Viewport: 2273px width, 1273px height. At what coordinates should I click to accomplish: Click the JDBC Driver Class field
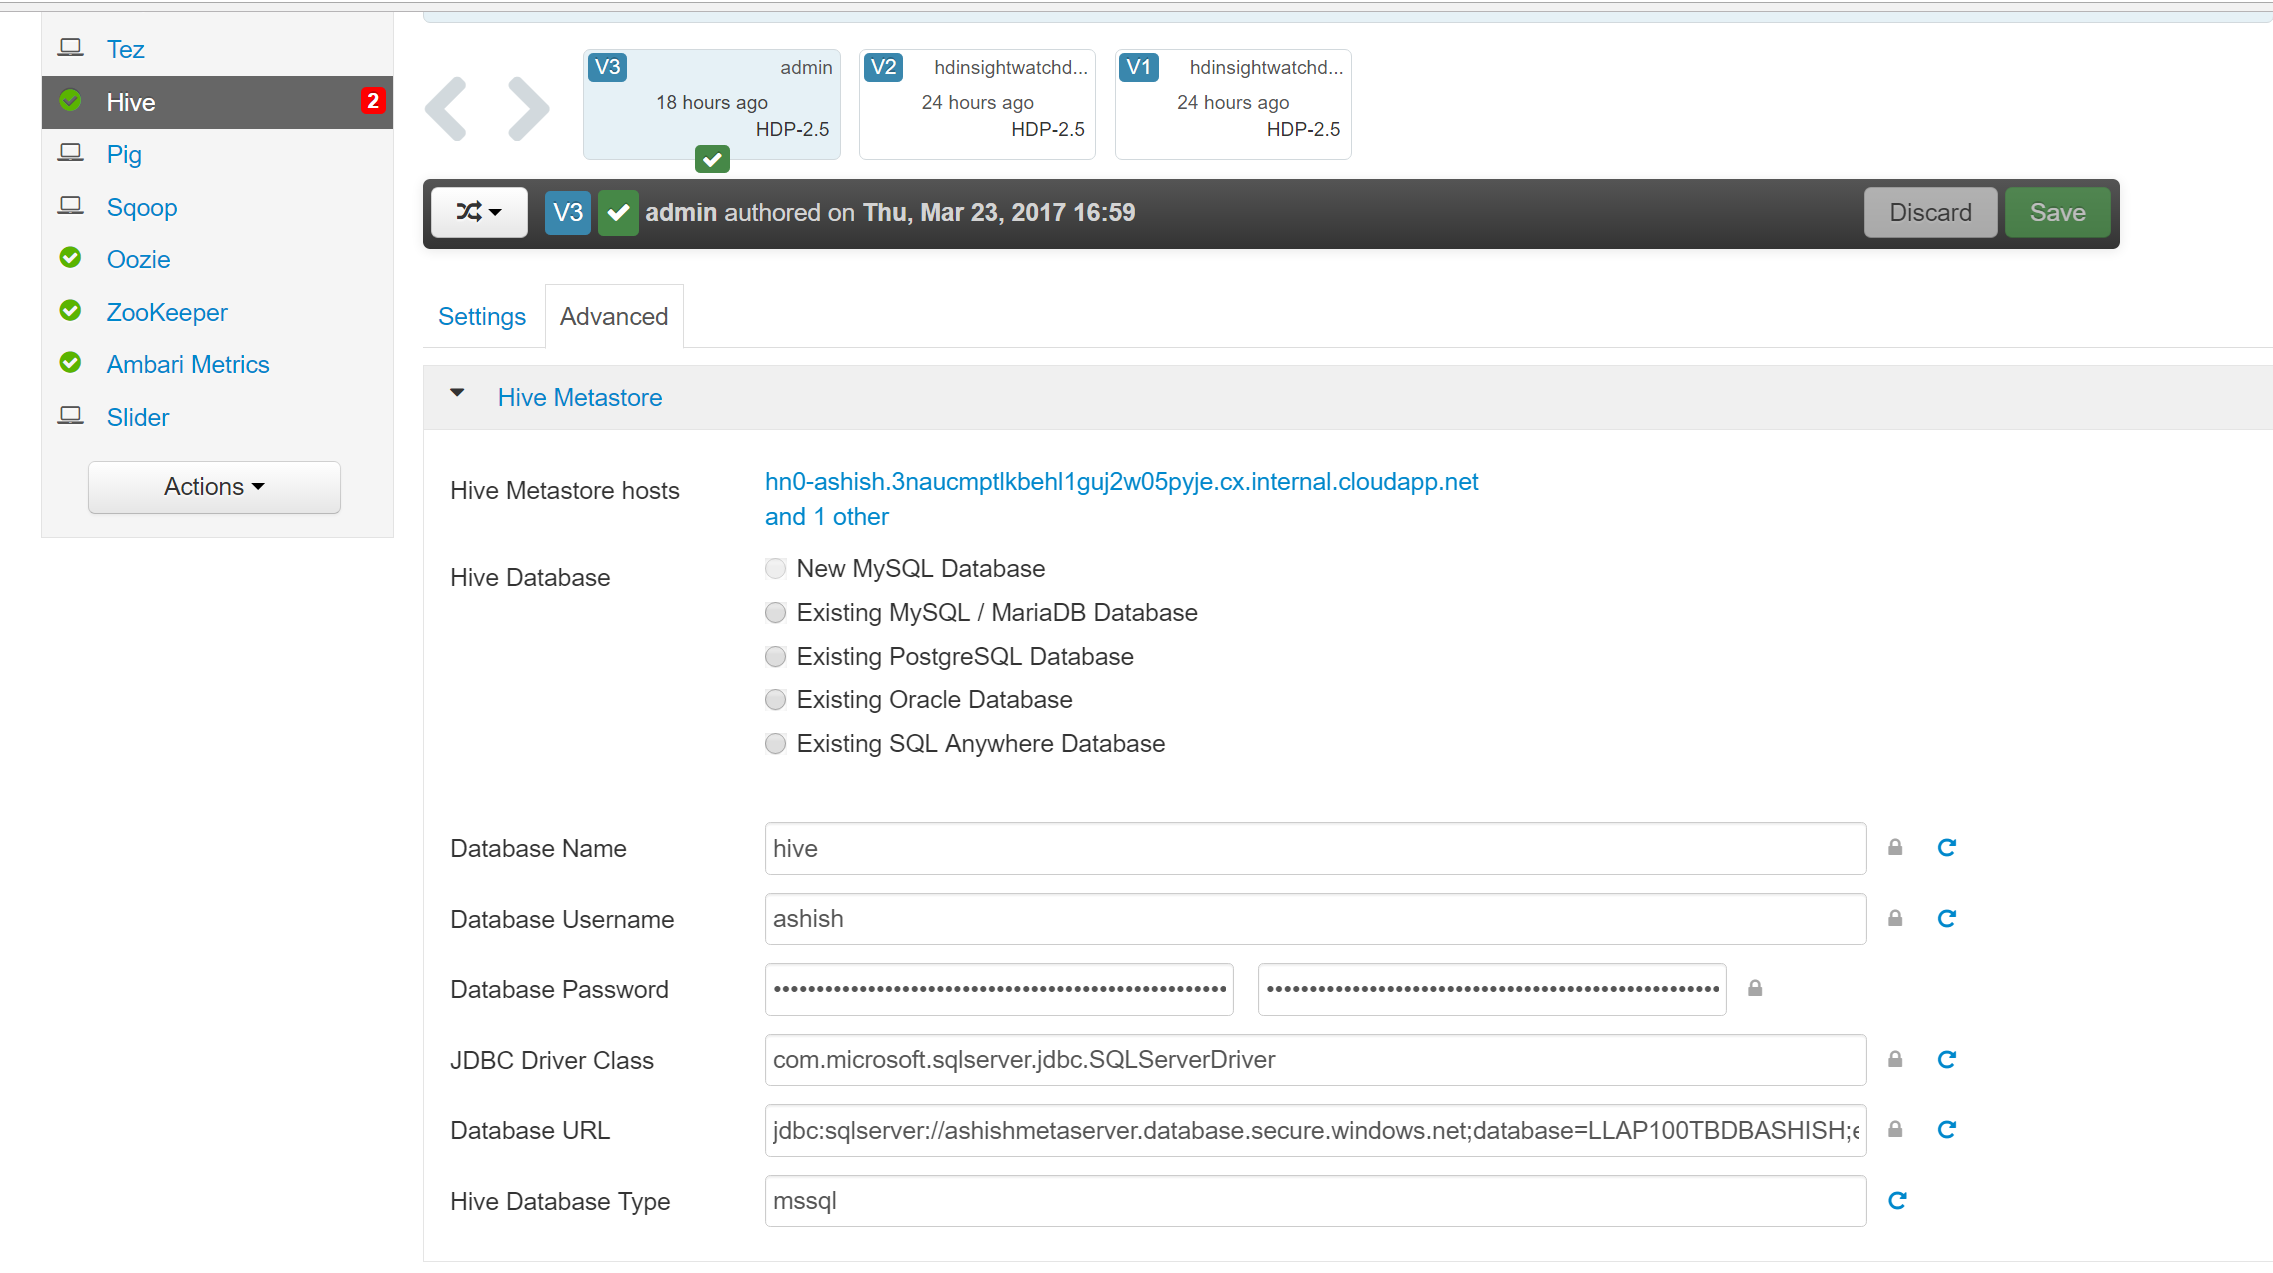[1315, 1060]
